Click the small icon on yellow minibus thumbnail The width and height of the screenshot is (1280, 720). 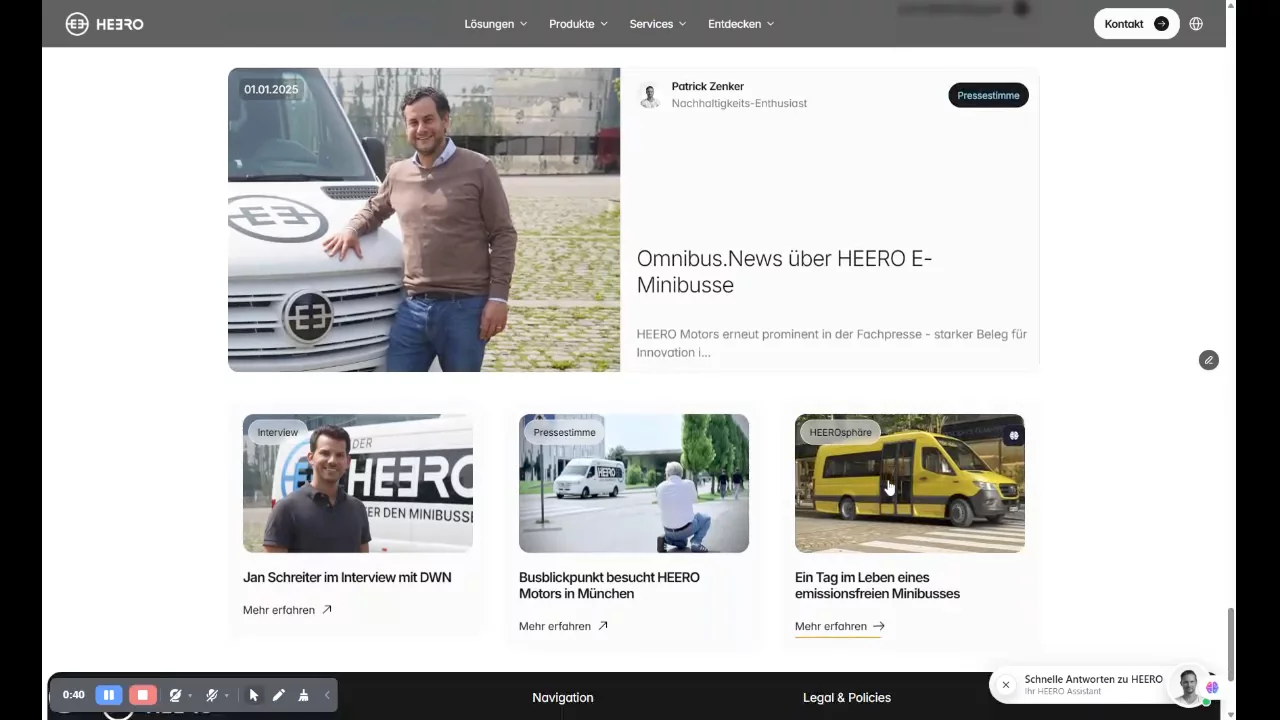[1013, 435]
